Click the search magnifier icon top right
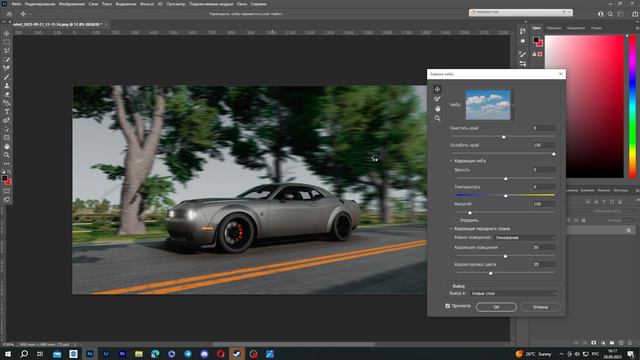The width and height of the screenshot is (640, 360). pyautogui.click(x=610, y=14)
